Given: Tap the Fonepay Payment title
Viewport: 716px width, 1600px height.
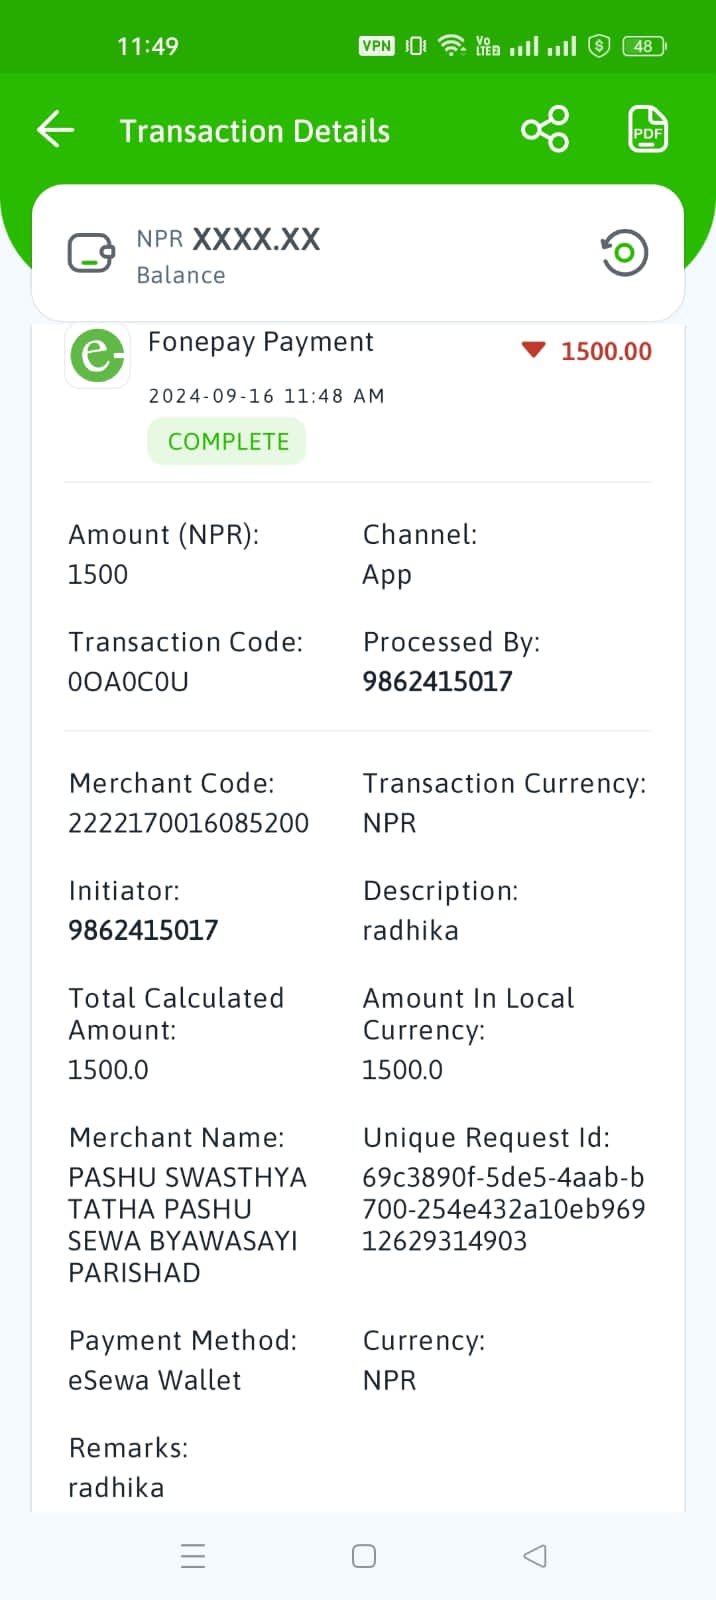Looking at the screenshot, I should 260,342.
